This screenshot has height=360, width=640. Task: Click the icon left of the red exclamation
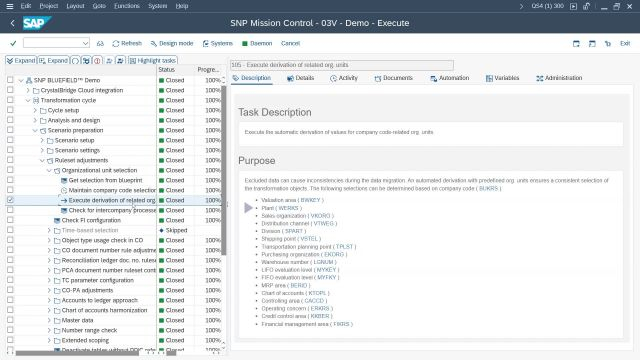point(86,60)
